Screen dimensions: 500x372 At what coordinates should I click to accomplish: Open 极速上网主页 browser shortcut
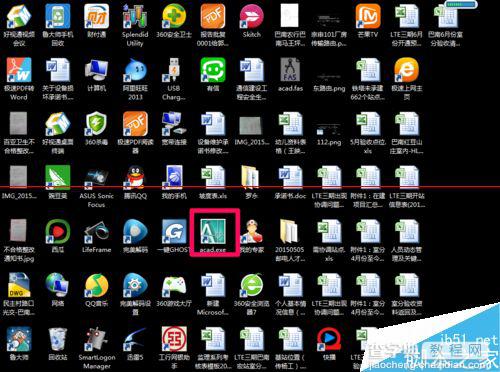click(406, 69)
